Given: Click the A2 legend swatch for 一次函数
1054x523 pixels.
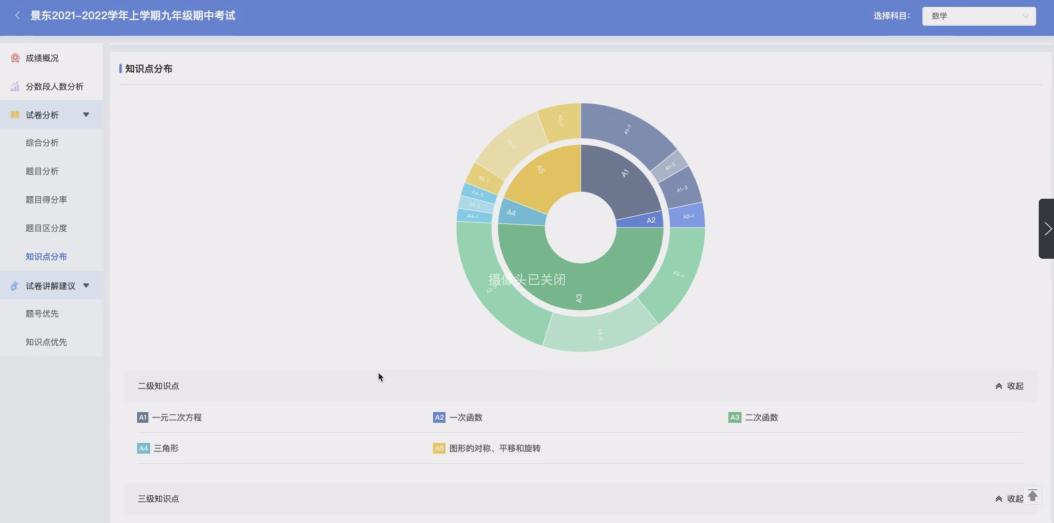Looking at the screenshot, I should pyautogui.click(x=439, y=417).
